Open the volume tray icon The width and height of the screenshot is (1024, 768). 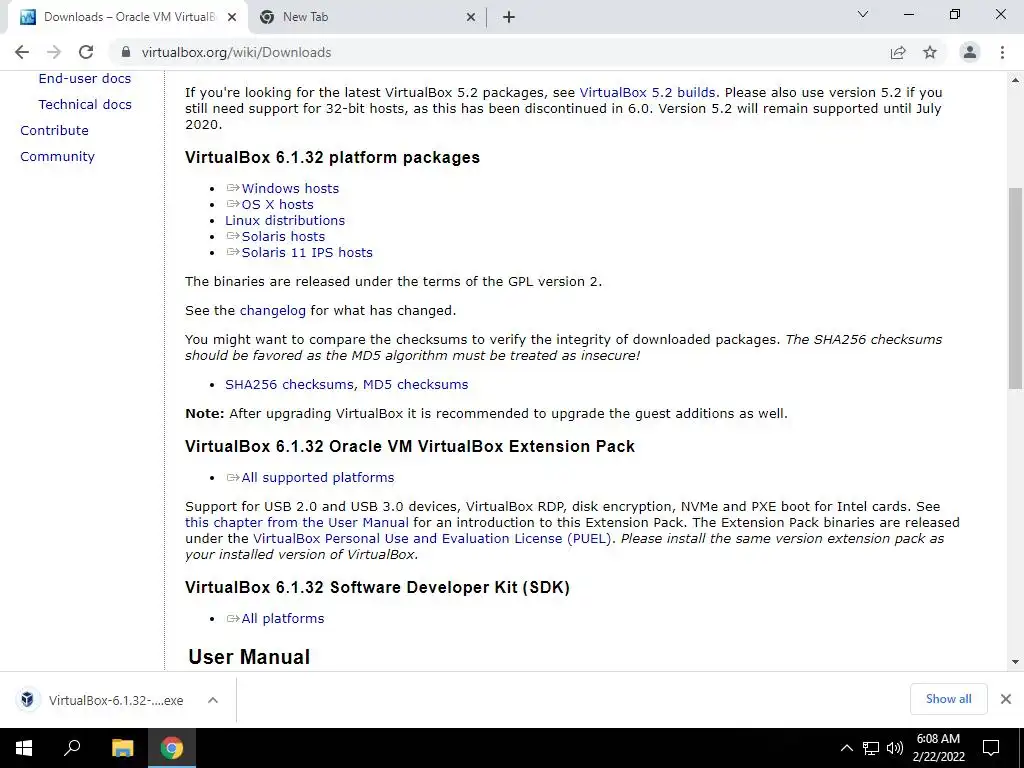(x=894, y=748)
